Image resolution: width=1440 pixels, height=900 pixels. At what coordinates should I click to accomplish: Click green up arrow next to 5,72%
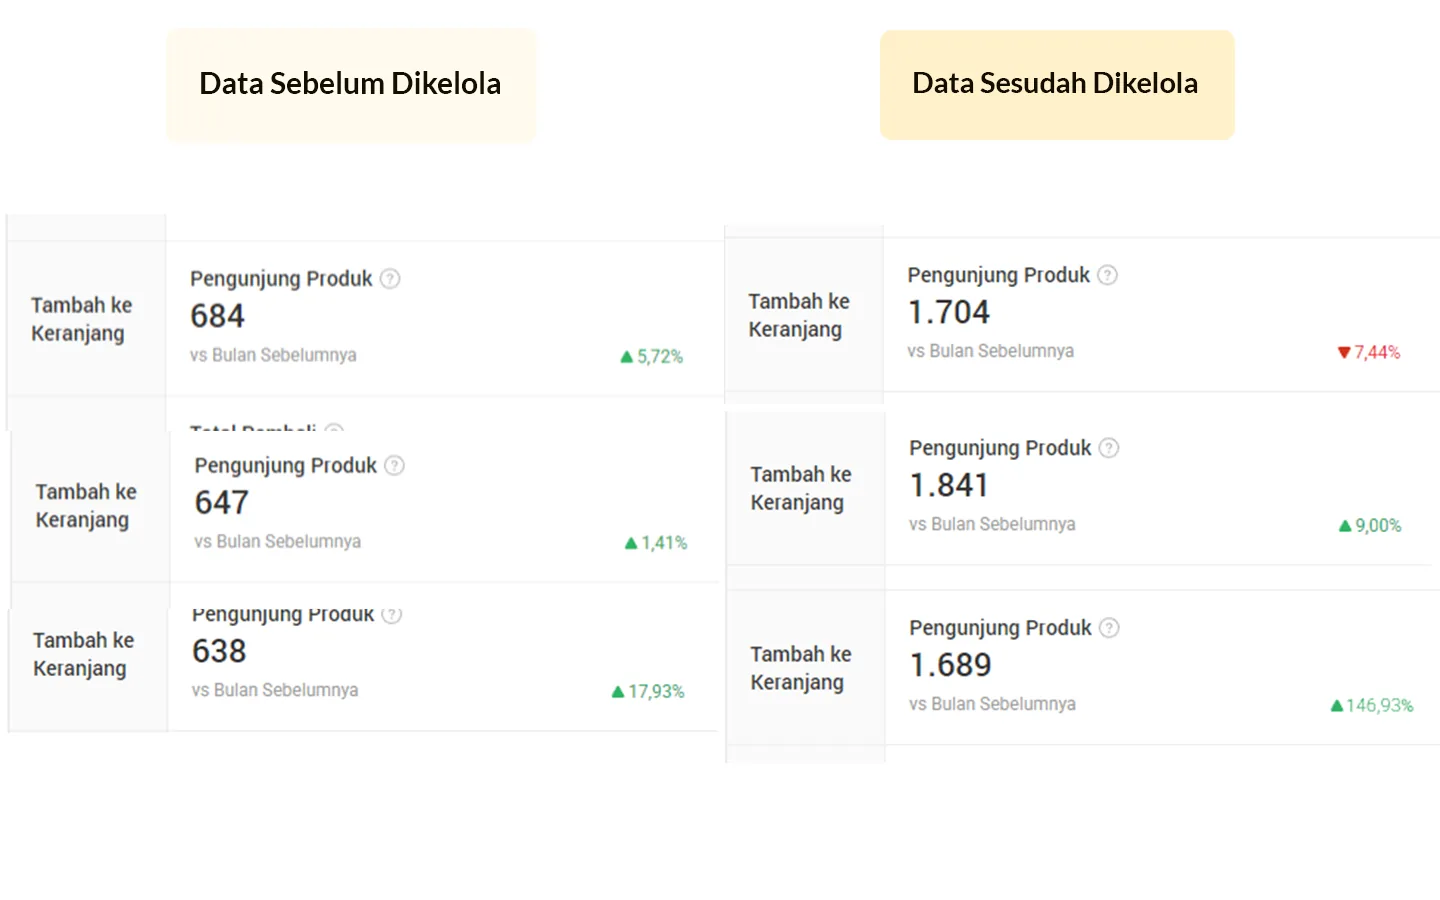coord(627,357)
